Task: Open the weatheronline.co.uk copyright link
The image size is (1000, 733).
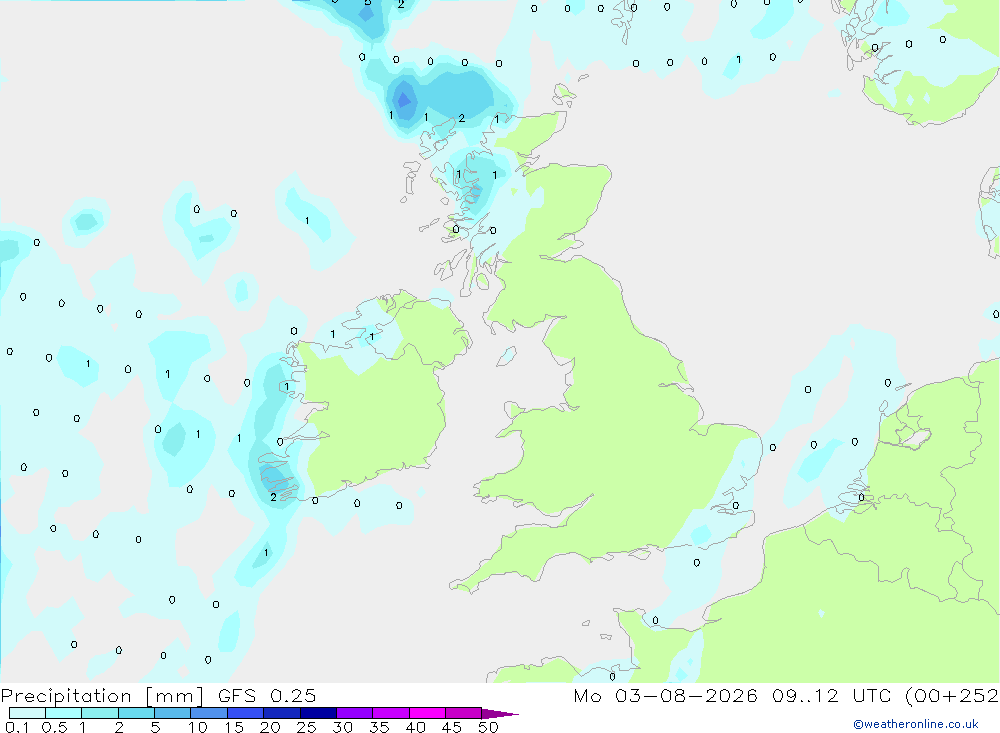Action: (916, 724)
